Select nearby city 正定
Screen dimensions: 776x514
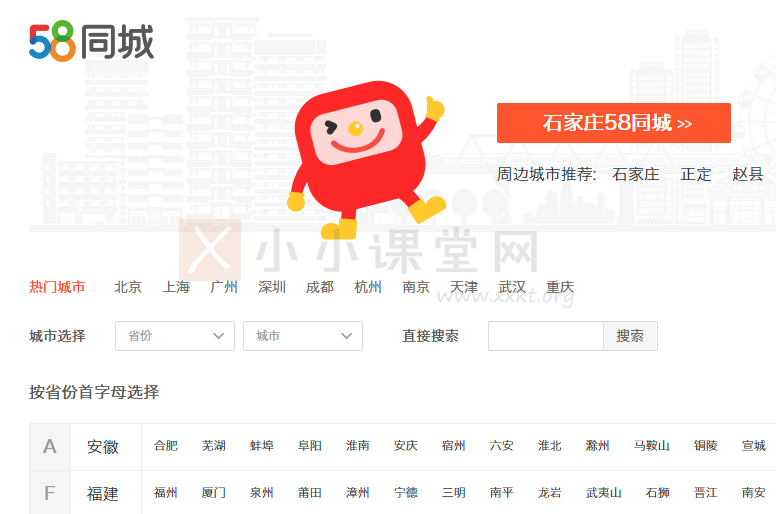pyautogui.click(x=696, y=174)
